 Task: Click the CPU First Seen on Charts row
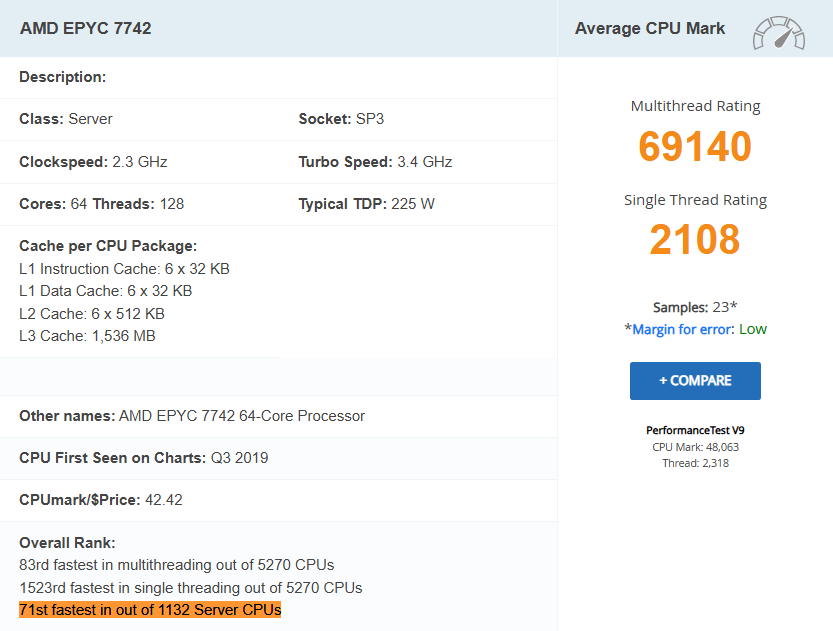[x=143, y=458]
